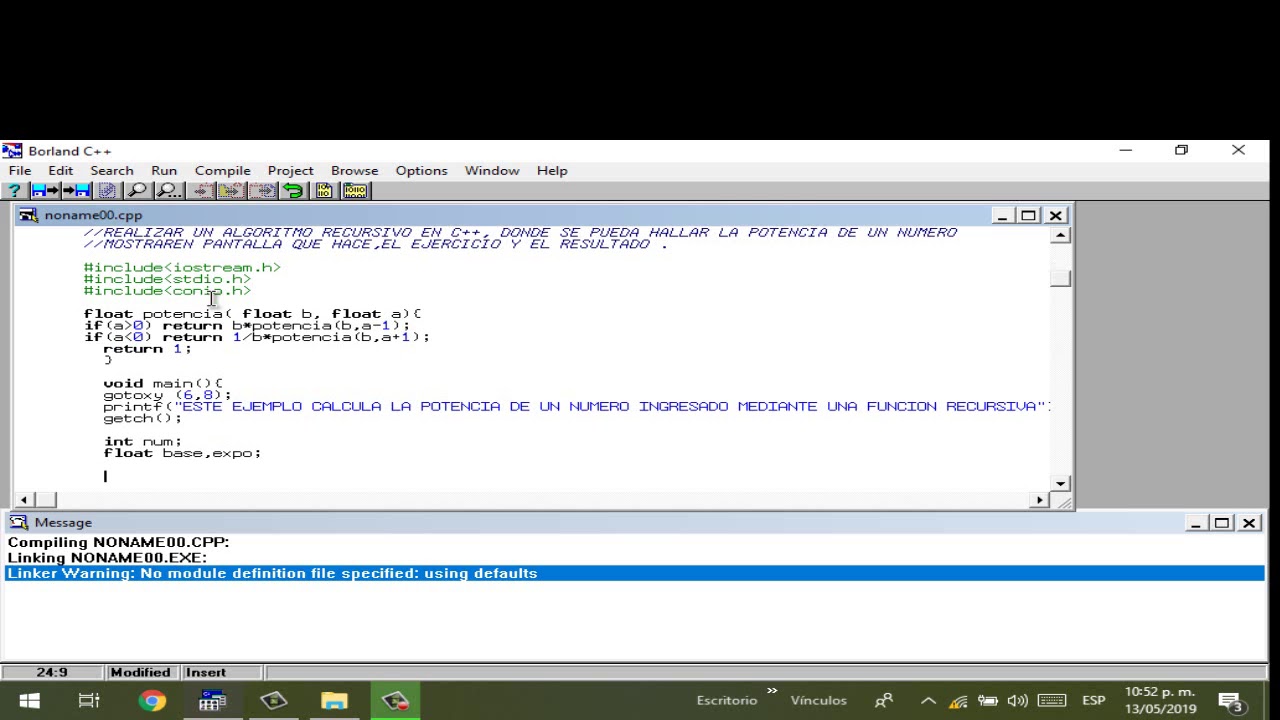The height and width of the screenshot is (720, 1280).
Task: Click the editor vertical scrollbar up arrow
Action: (1061, 235)
